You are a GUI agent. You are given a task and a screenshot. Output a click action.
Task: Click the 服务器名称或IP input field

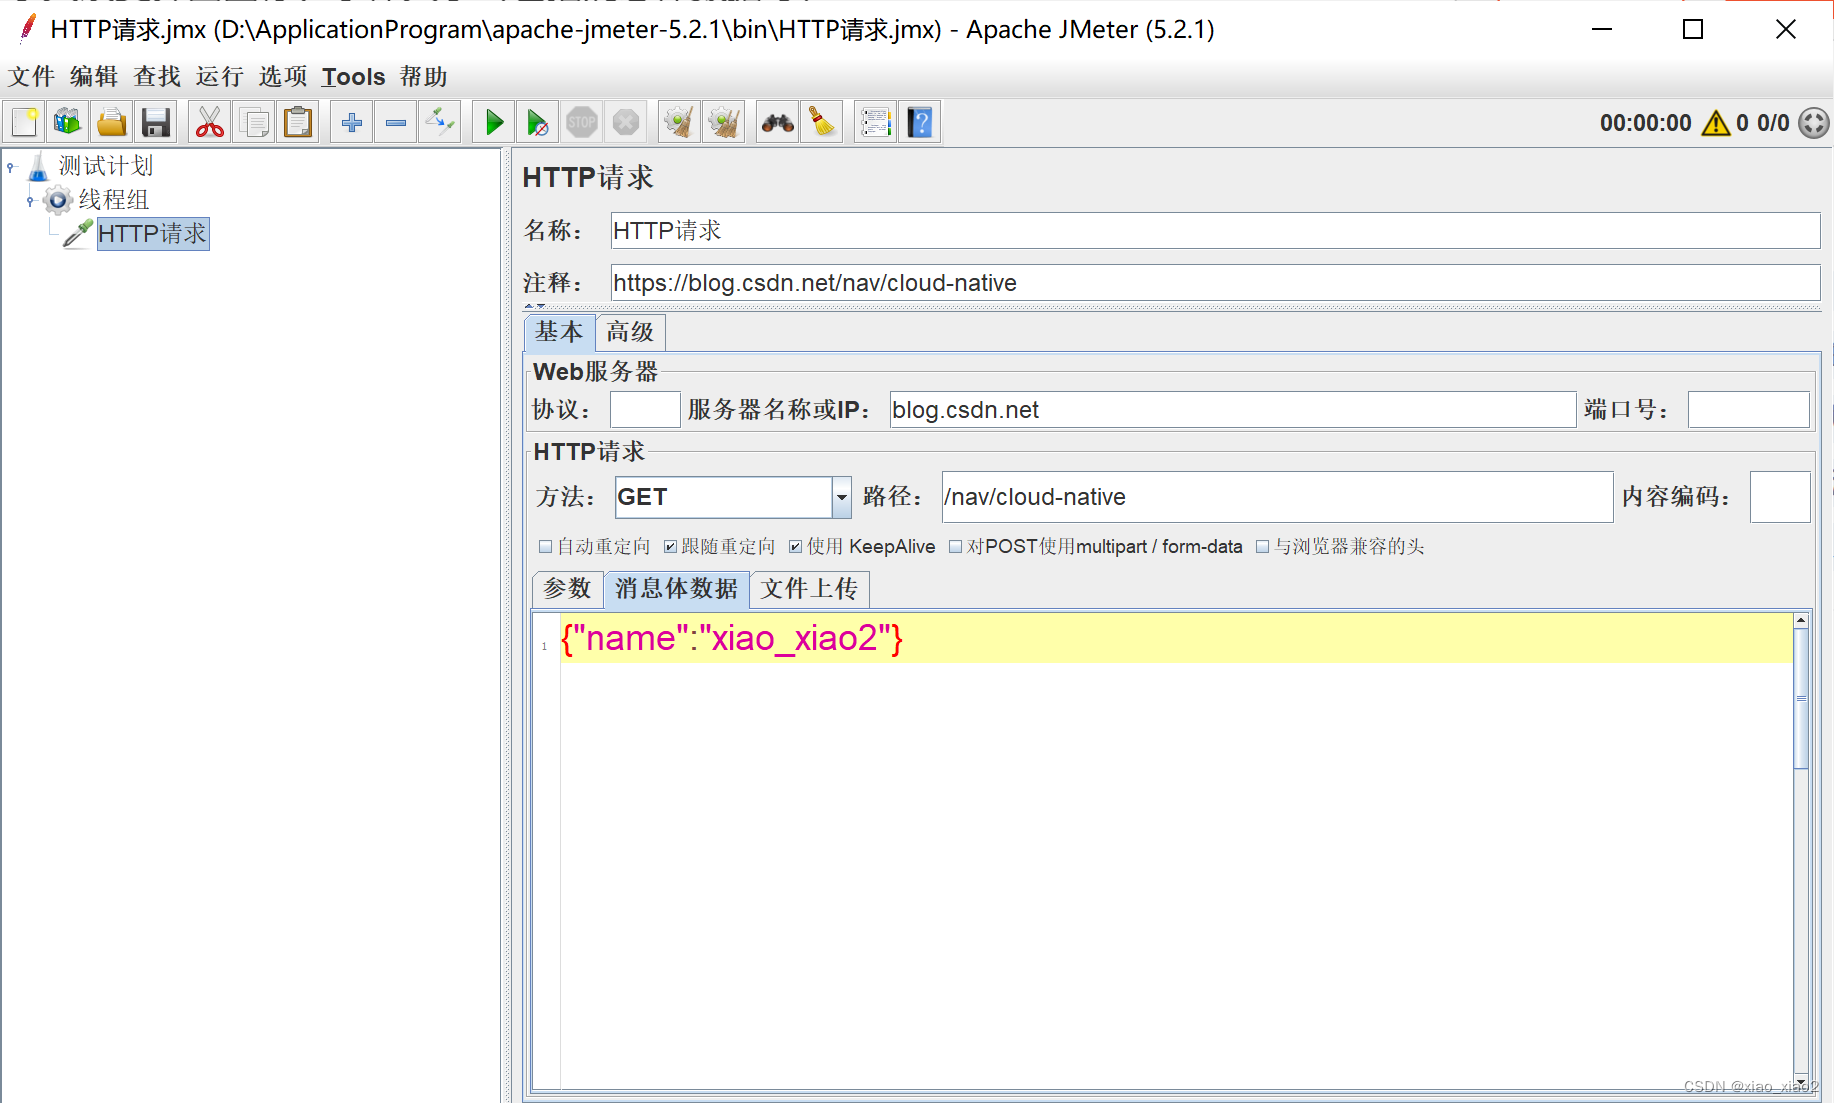[1233, 410]
